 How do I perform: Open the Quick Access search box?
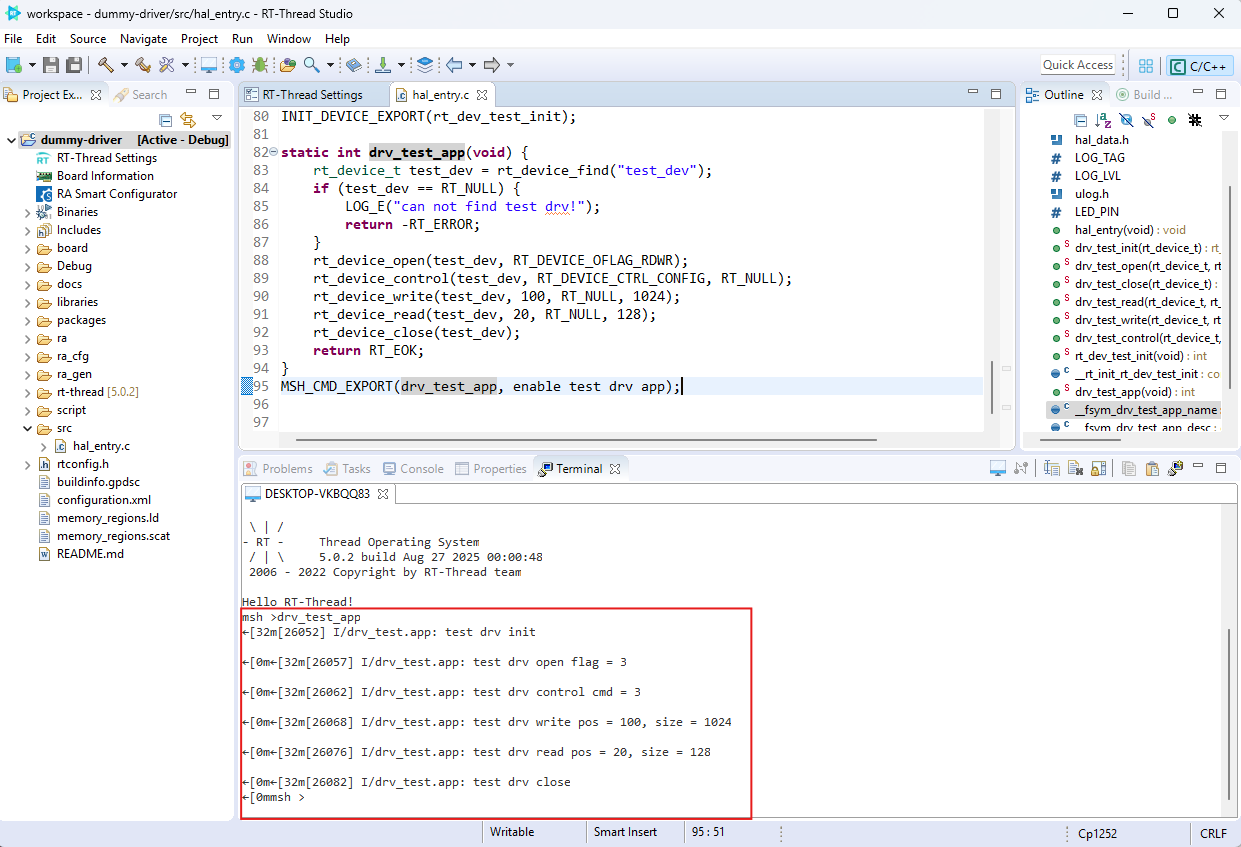point(1077,65)
